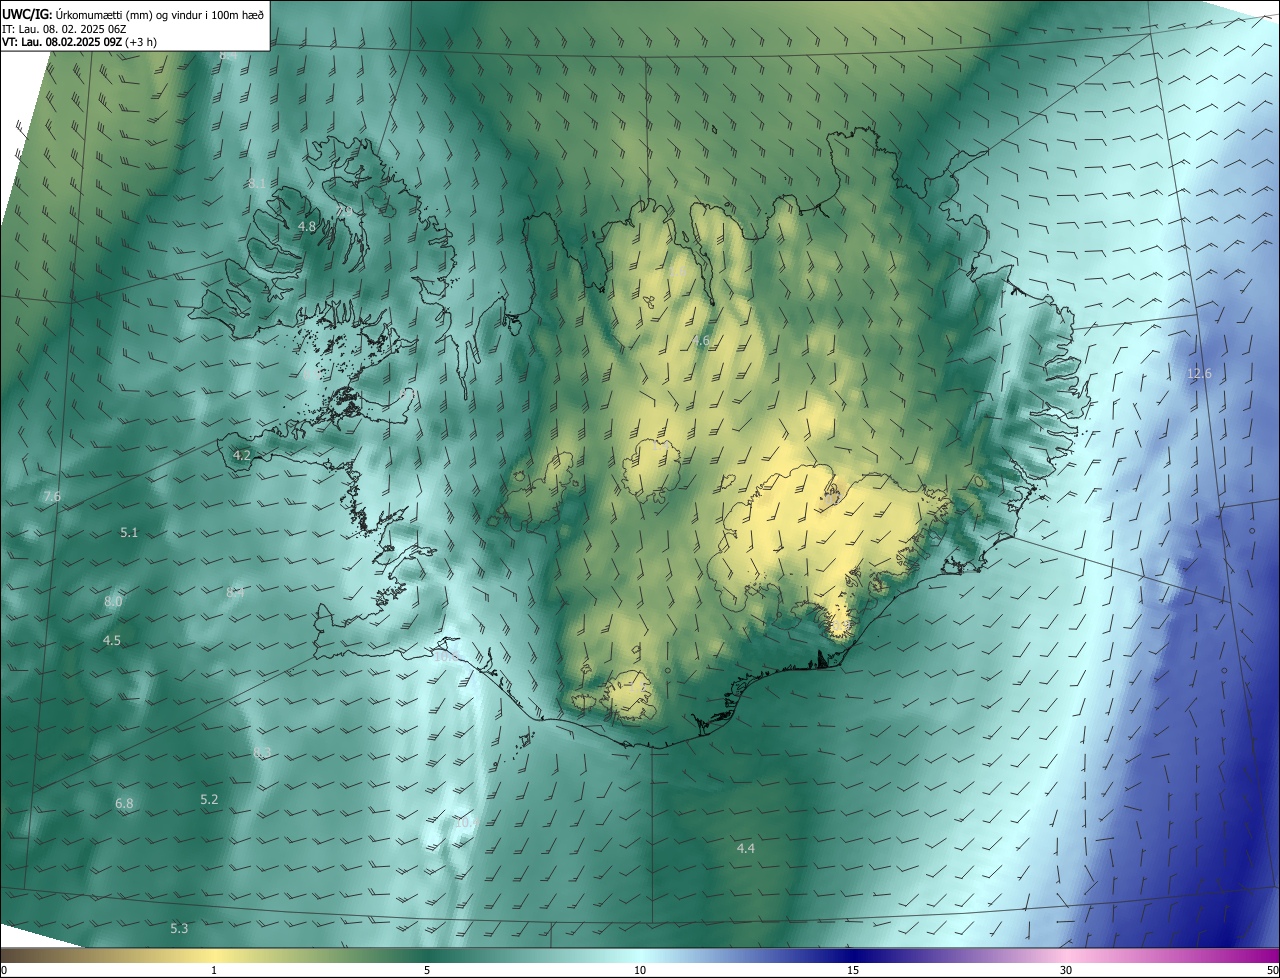Click the 30 tick on the color scale
Image resolution: width=1280 pixels, height=978 pixels.
(1066, 971)
